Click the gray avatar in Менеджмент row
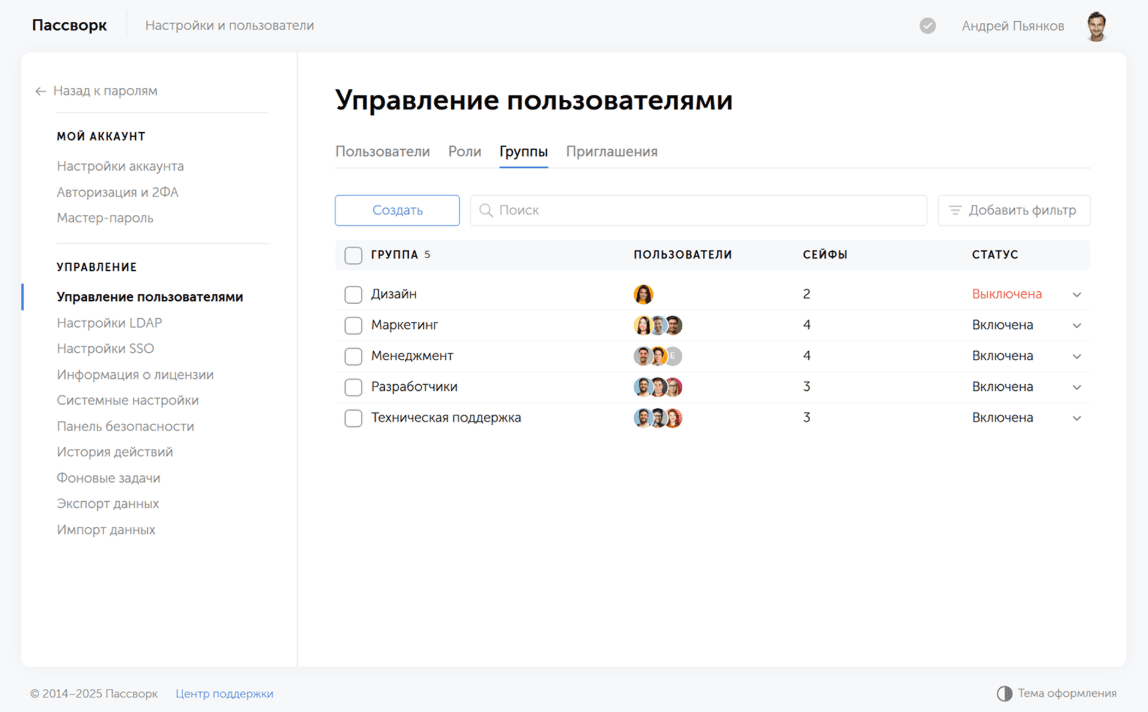The height and width of the screenshot is (712, 1148). [x=674, y=356]
